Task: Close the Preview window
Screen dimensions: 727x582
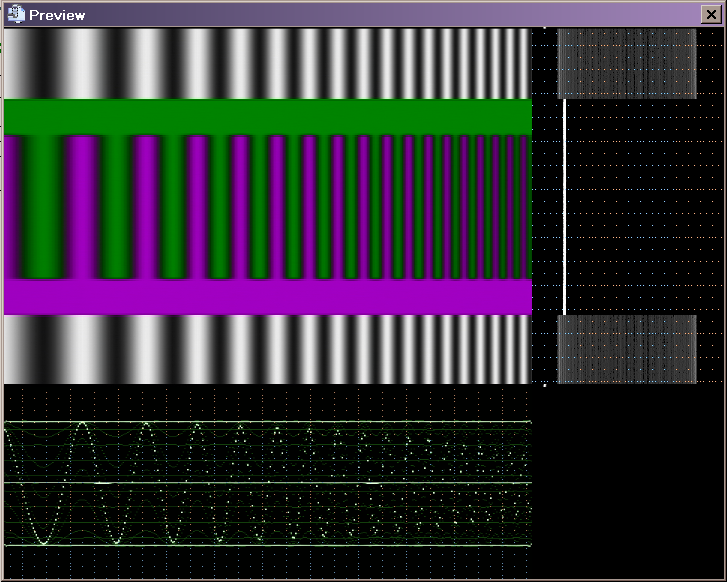Action: (x=711, y=15)
